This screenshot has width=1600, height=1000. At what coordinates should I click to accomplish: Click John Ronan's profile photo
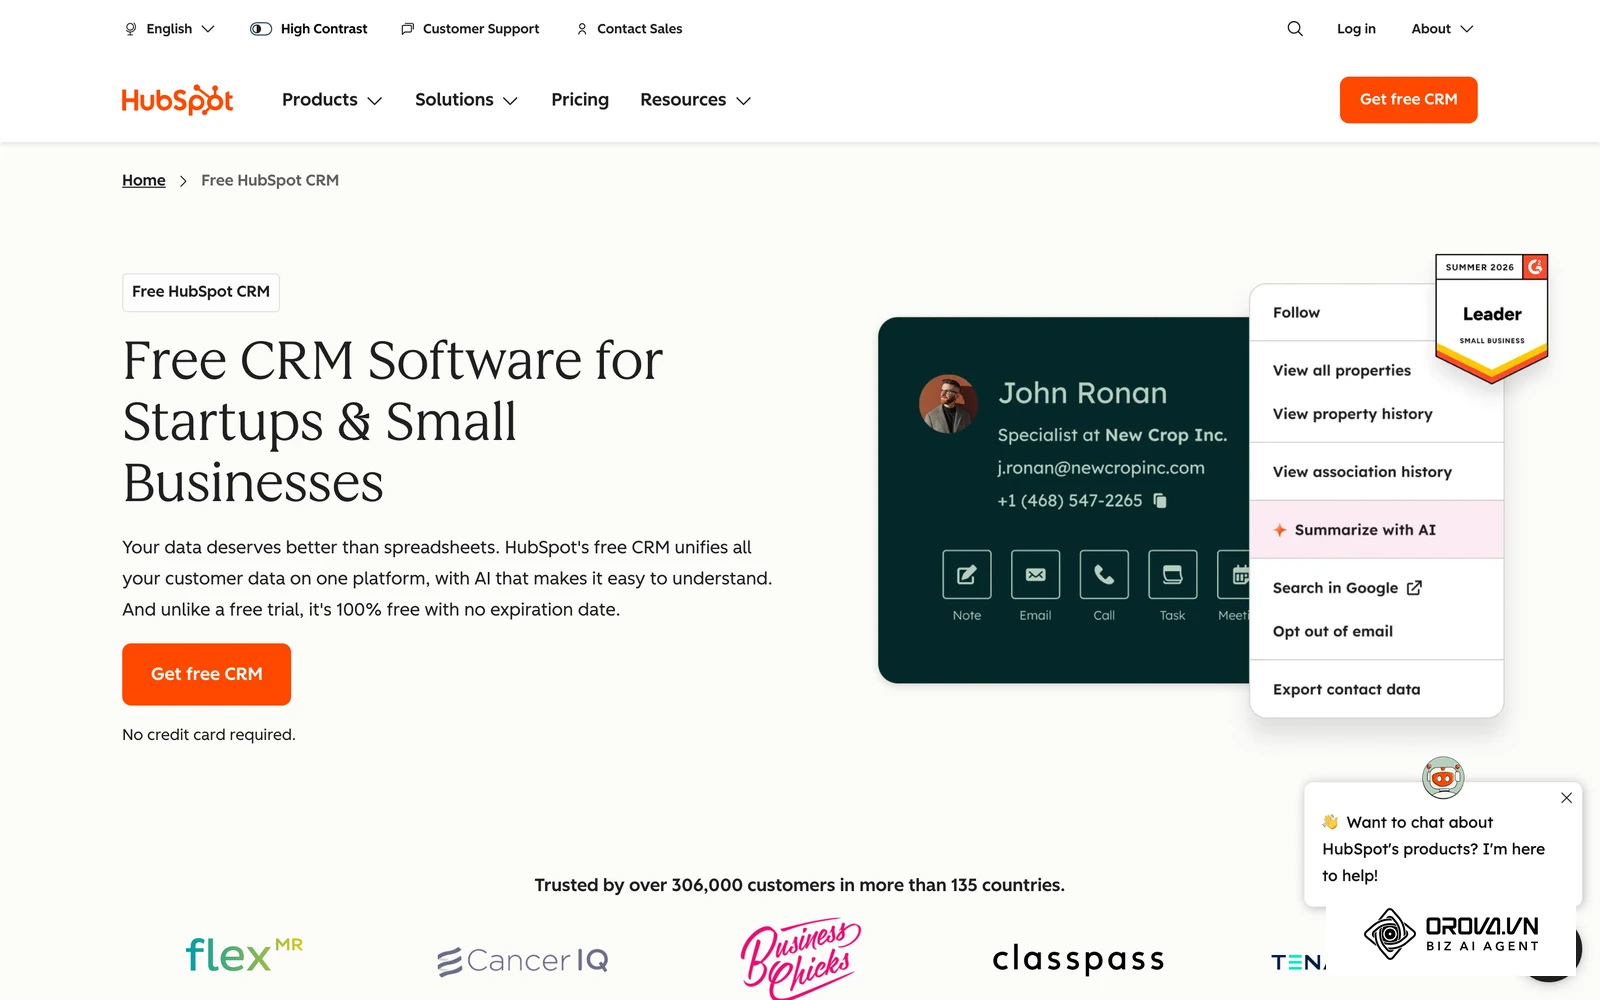948,404
